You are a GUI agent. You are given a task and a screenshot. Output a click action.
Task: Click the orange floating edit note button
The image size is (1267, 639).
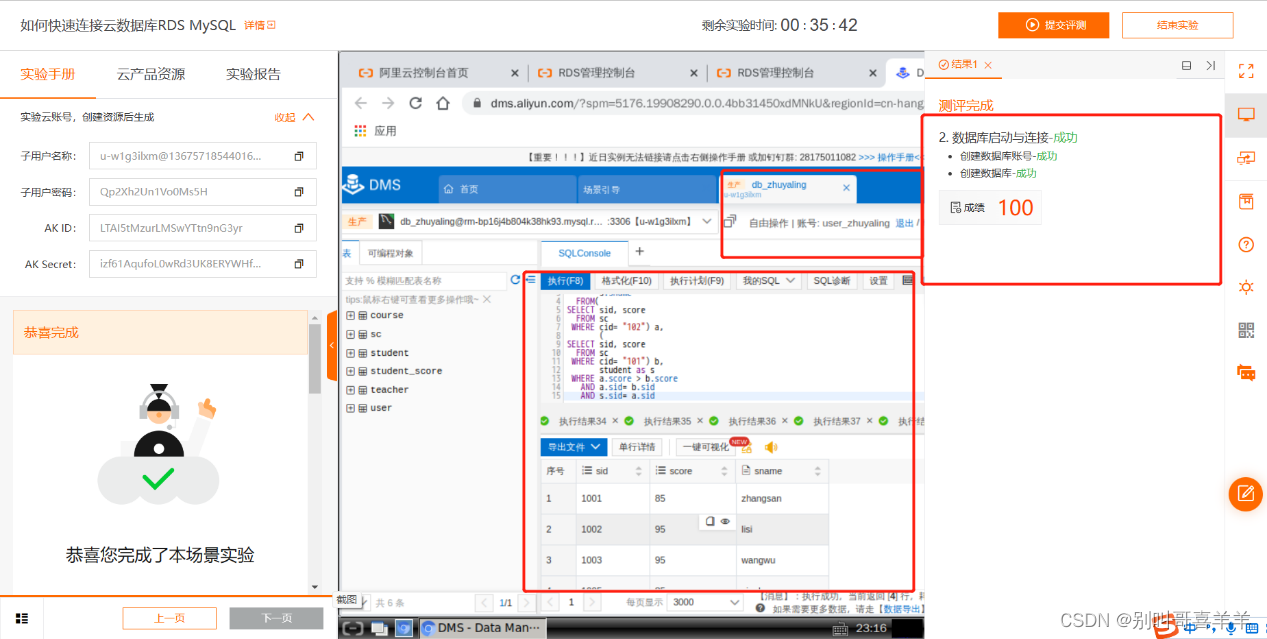[1245, 494]
